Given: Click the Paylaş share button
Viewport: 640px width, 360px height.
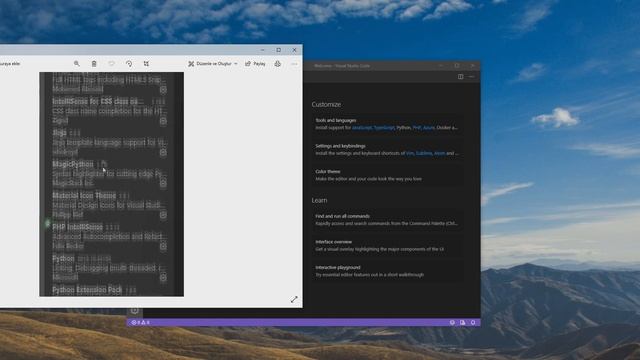Looking at the screenshot, I should [x=255, y=64].
